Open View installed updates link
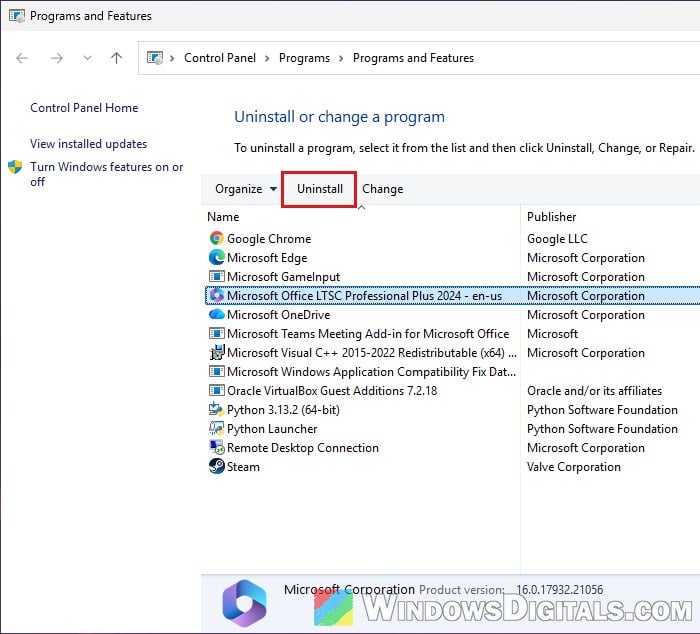 click(x=88, y=144)
